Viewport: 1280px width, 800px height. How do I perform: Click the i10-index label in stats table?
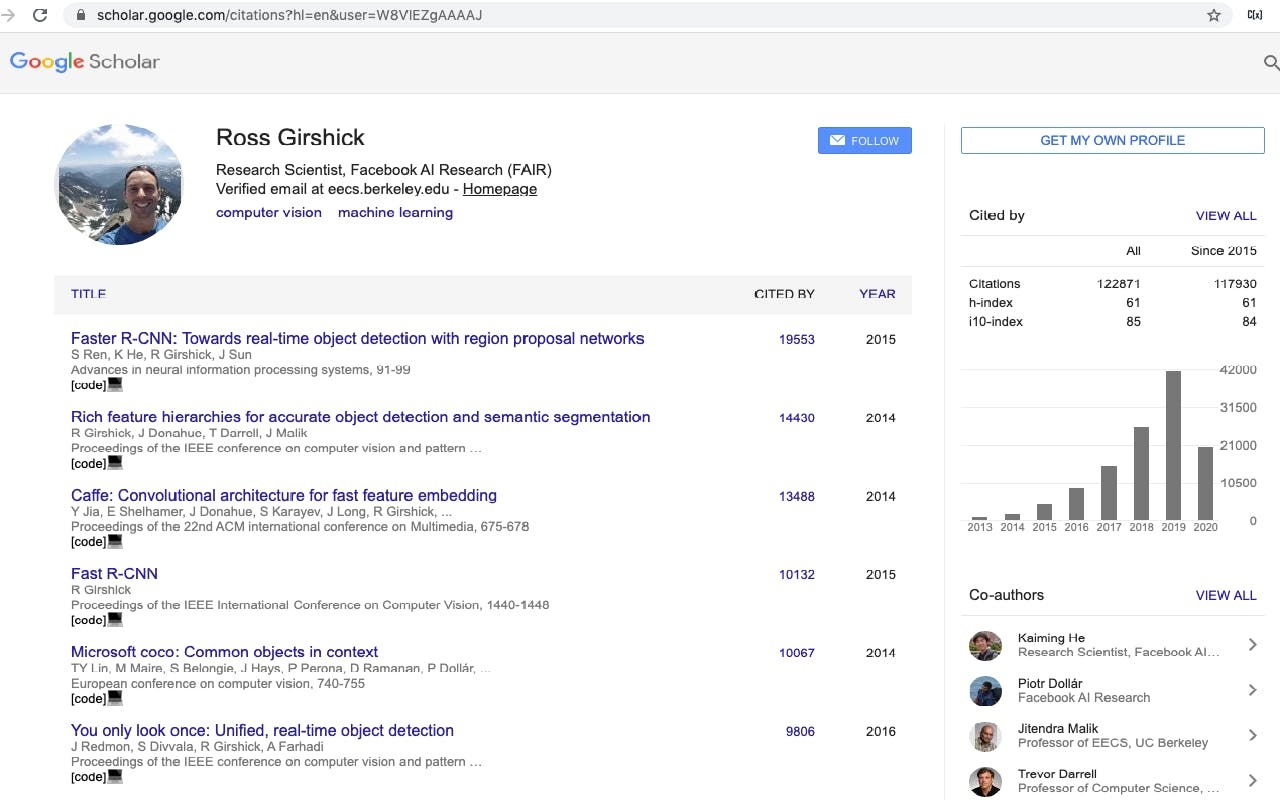tap(996, 322)
